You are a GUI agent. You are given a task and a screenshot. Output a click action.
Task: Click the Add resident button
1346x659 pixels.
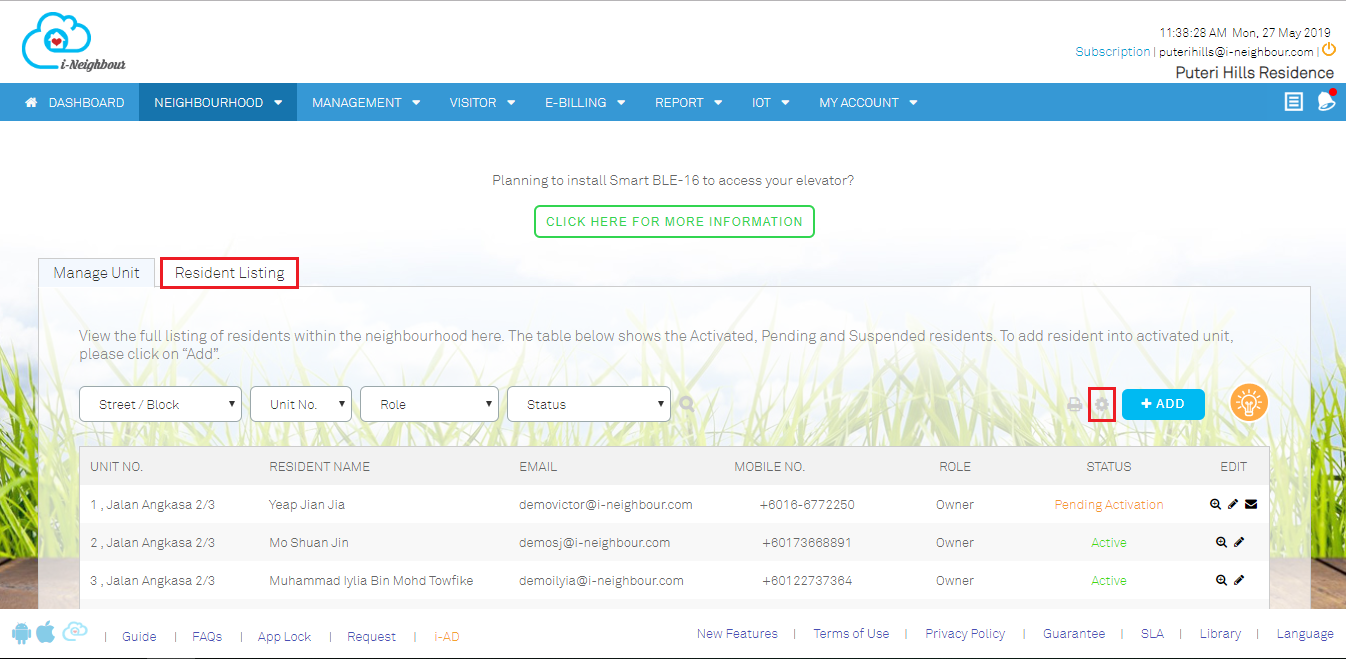coord(1163,404)
